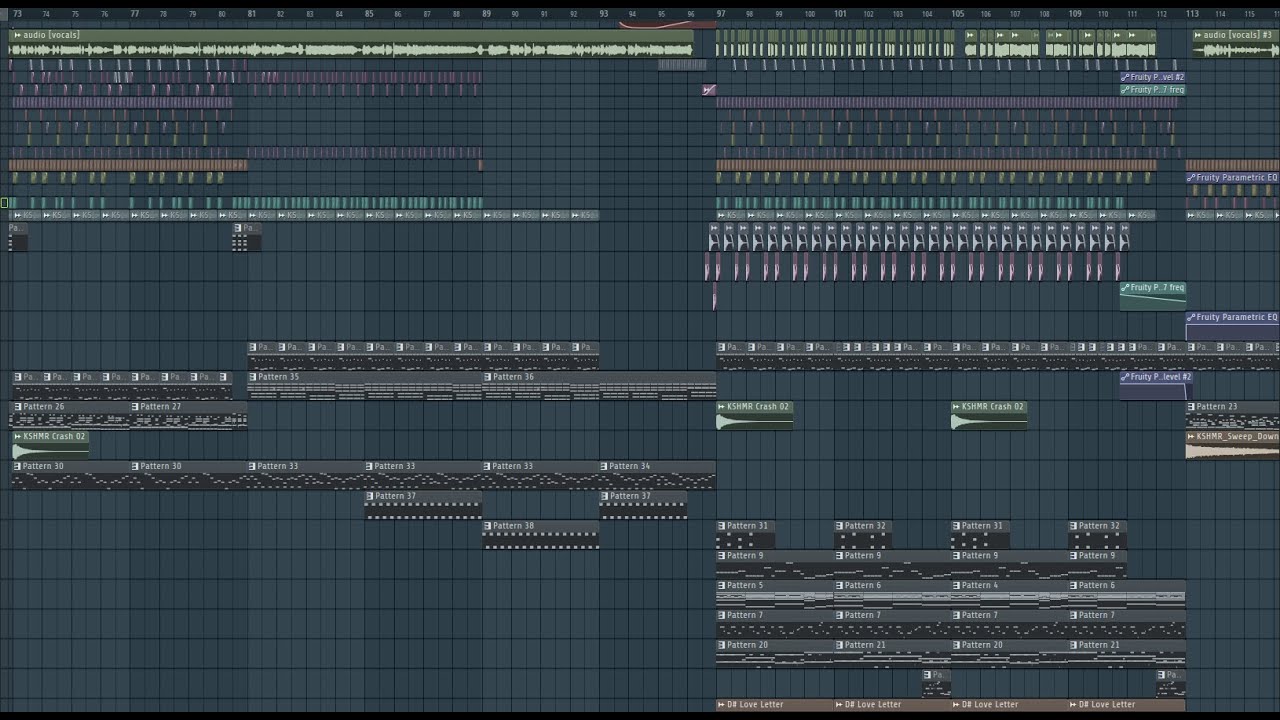Select Pattern 31 clip starting at bar 105
The image size is (1280, 720).
pos(980,535)
